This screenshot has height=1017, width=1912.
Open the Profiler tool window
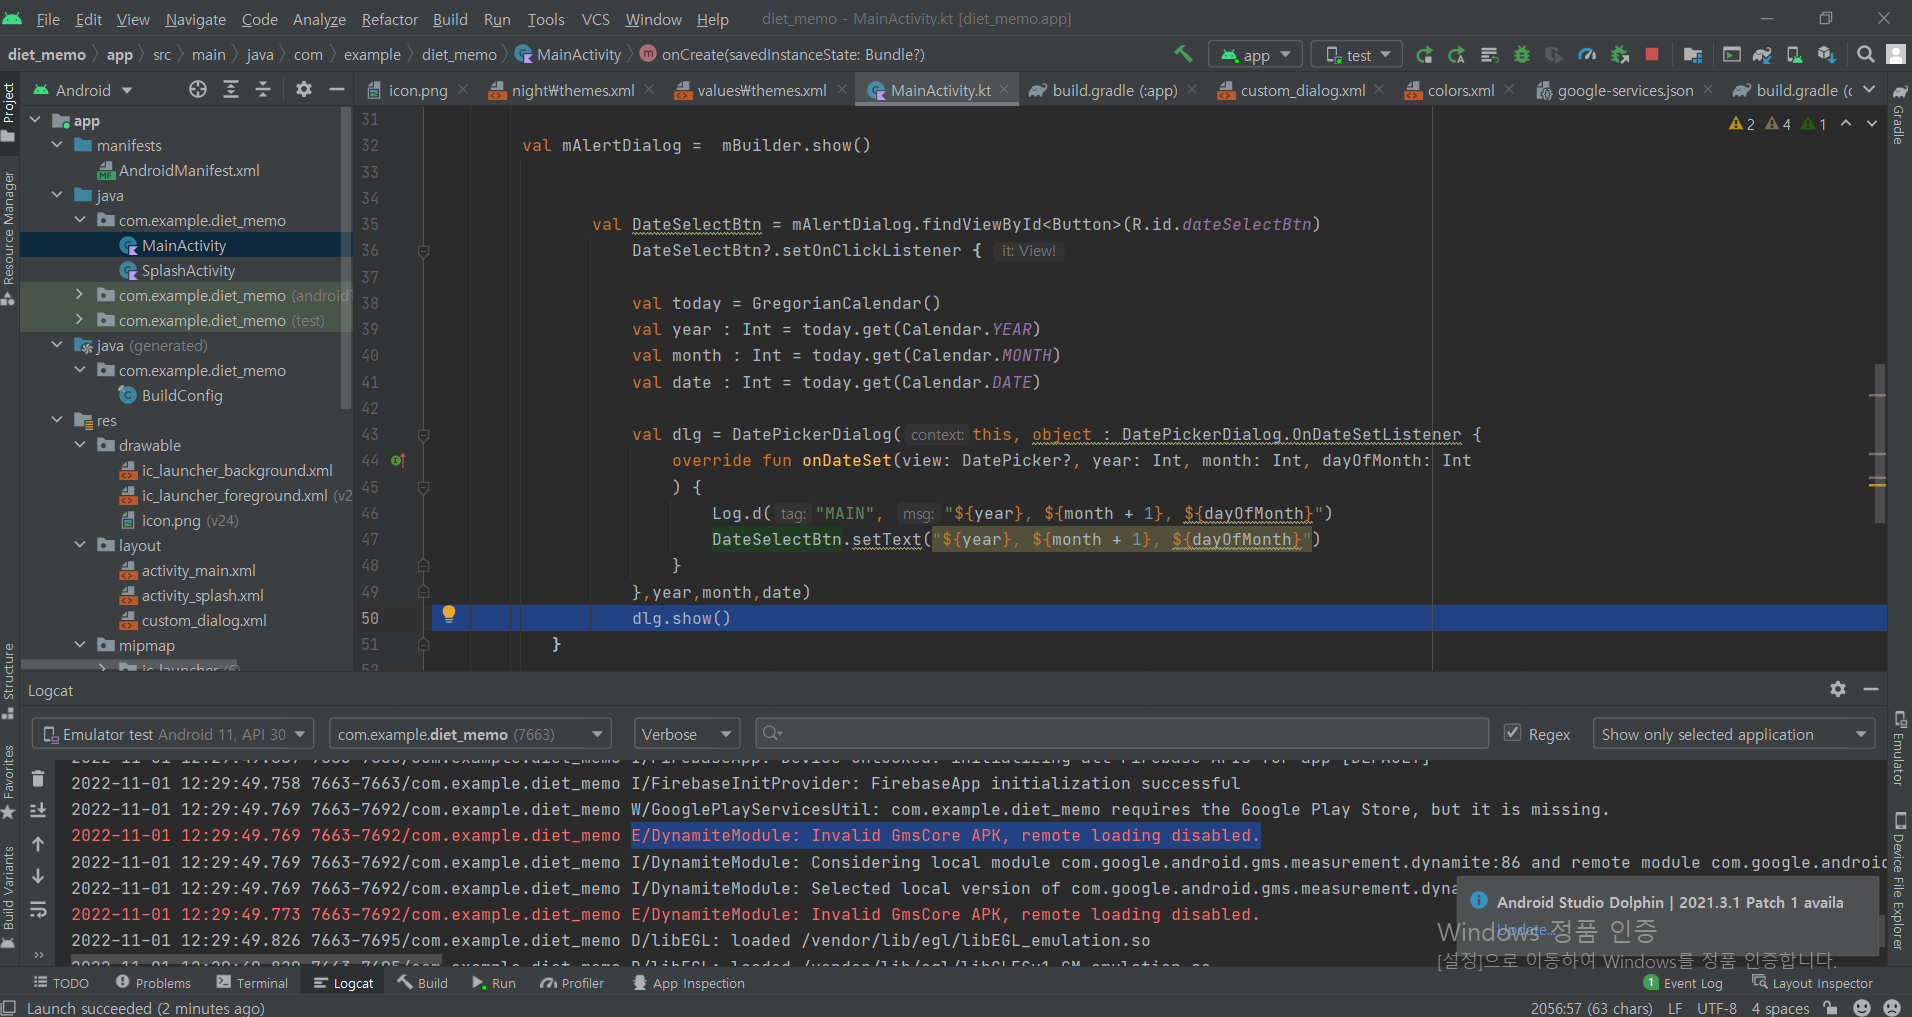click(x=572, y=983)
